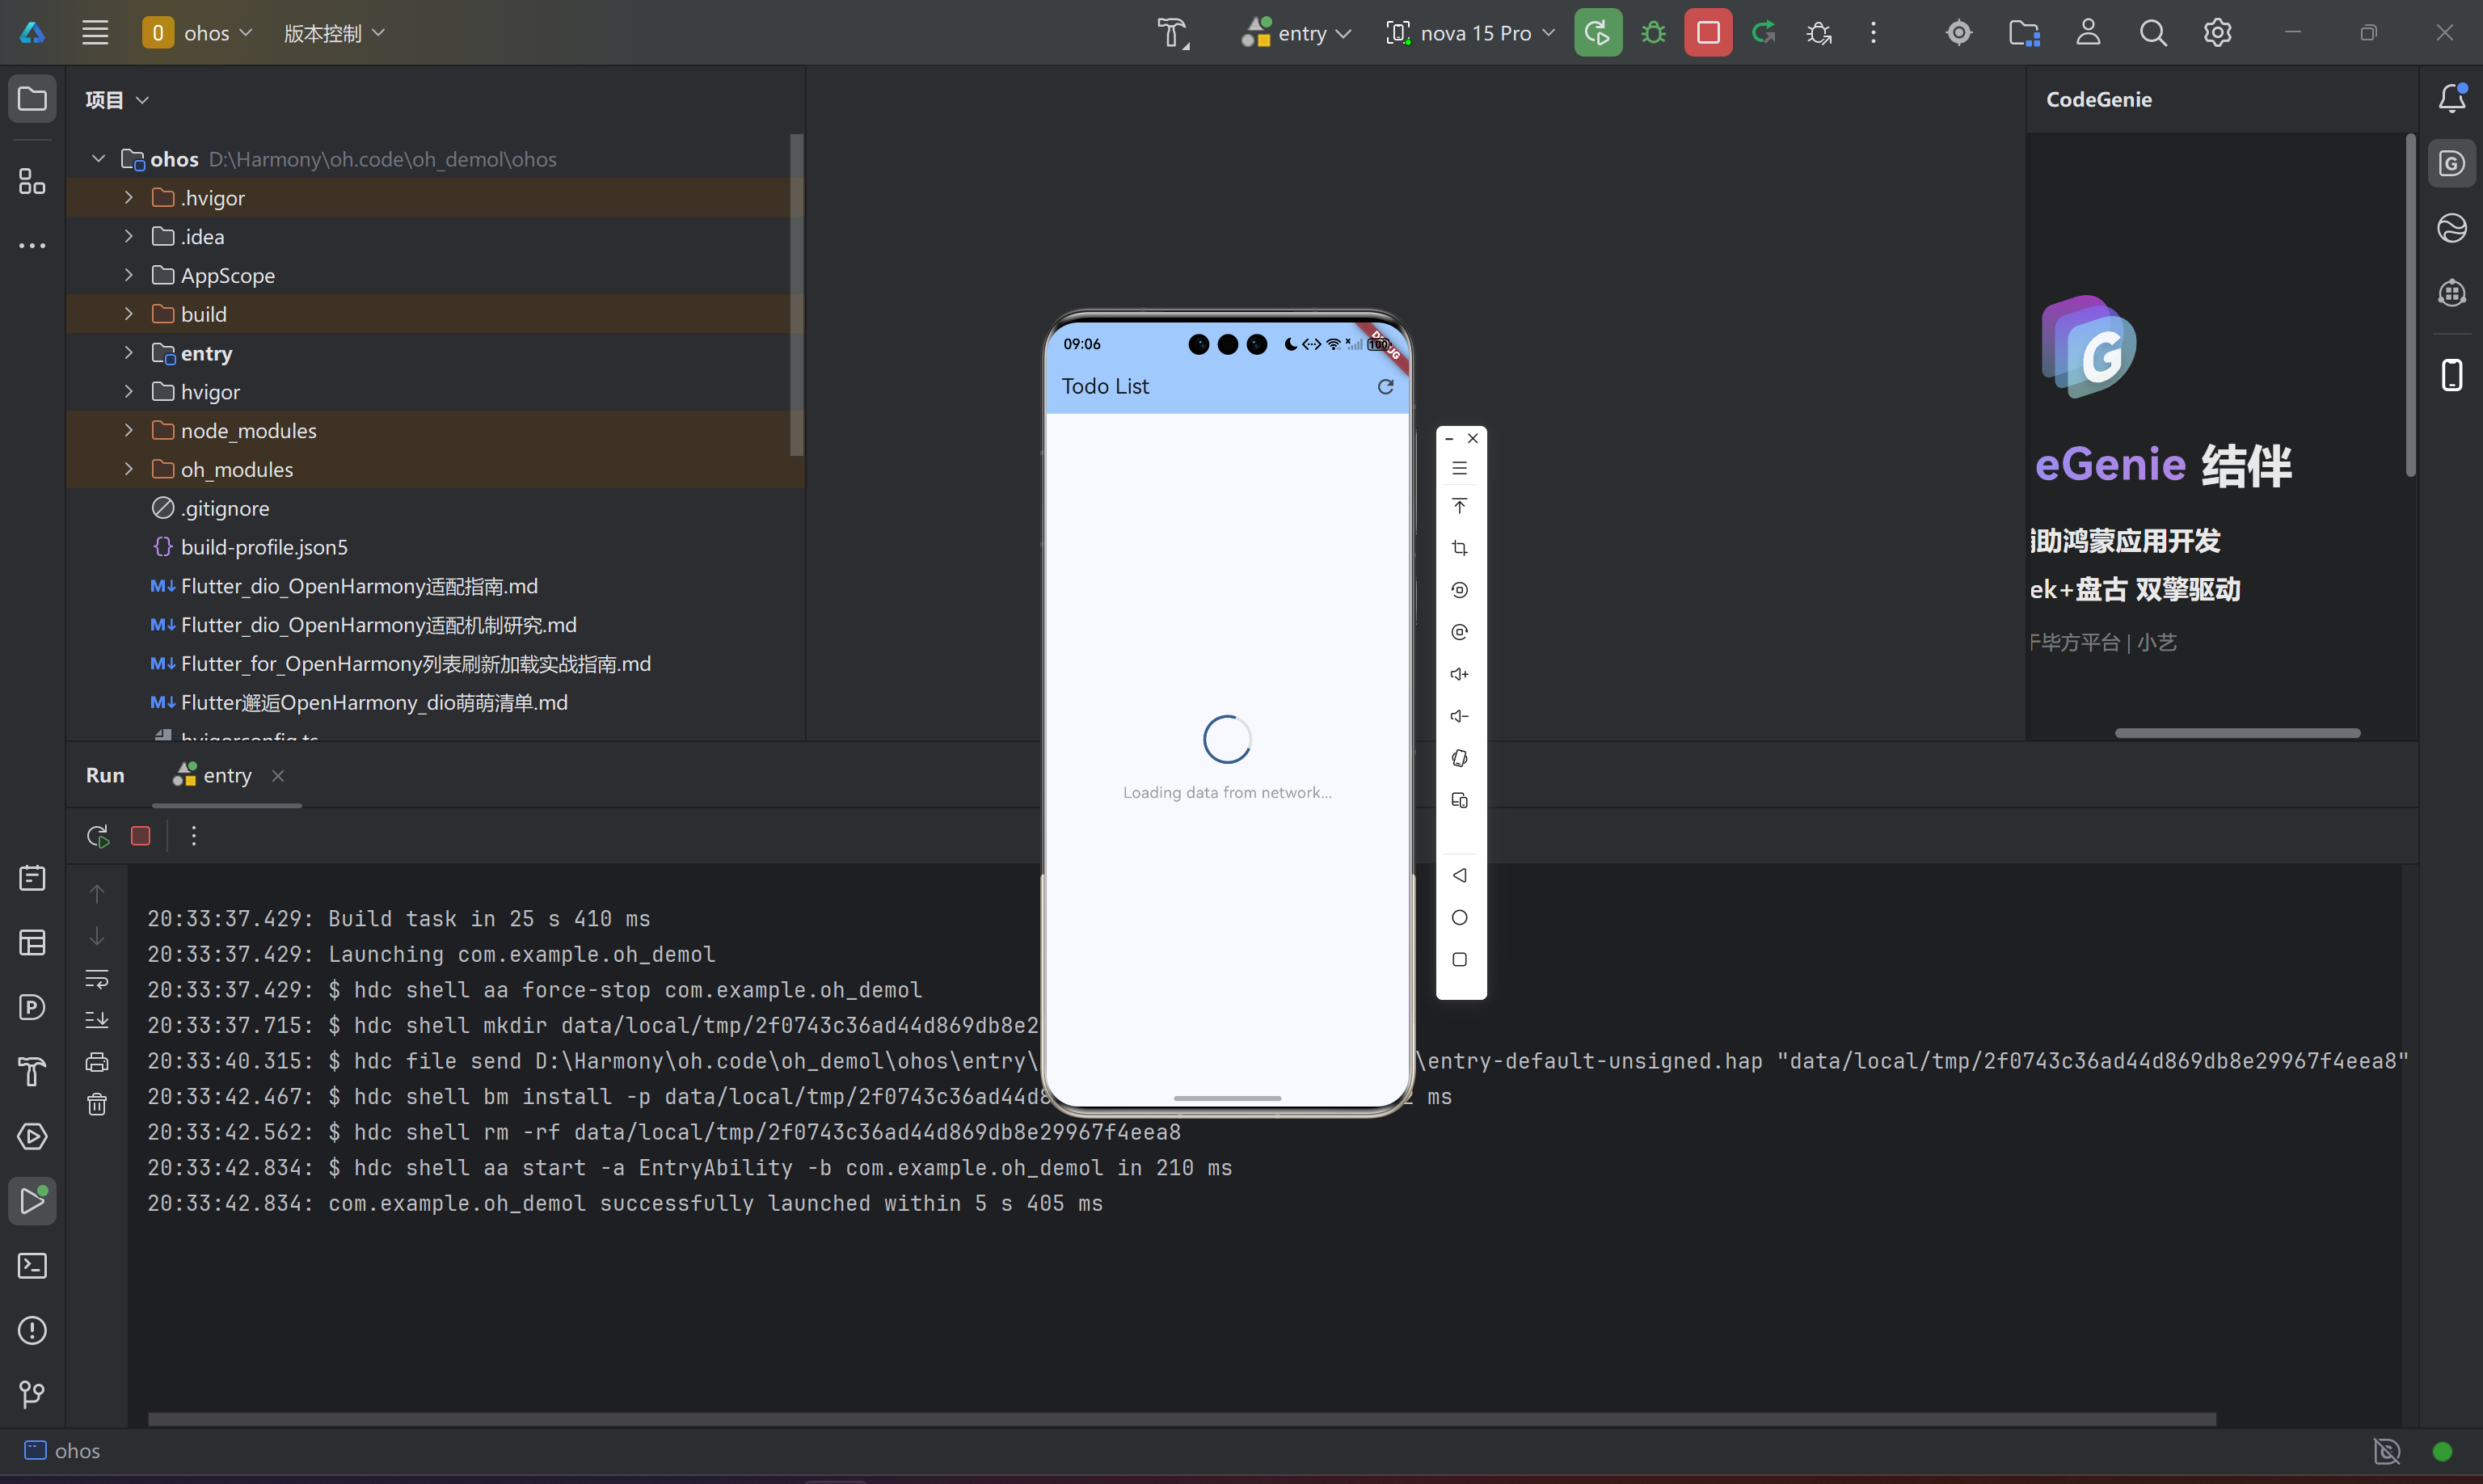The height and width of the screenshot is (1484, 2483).
Task: Open the main hamburger menu
Action: [95, 33]
